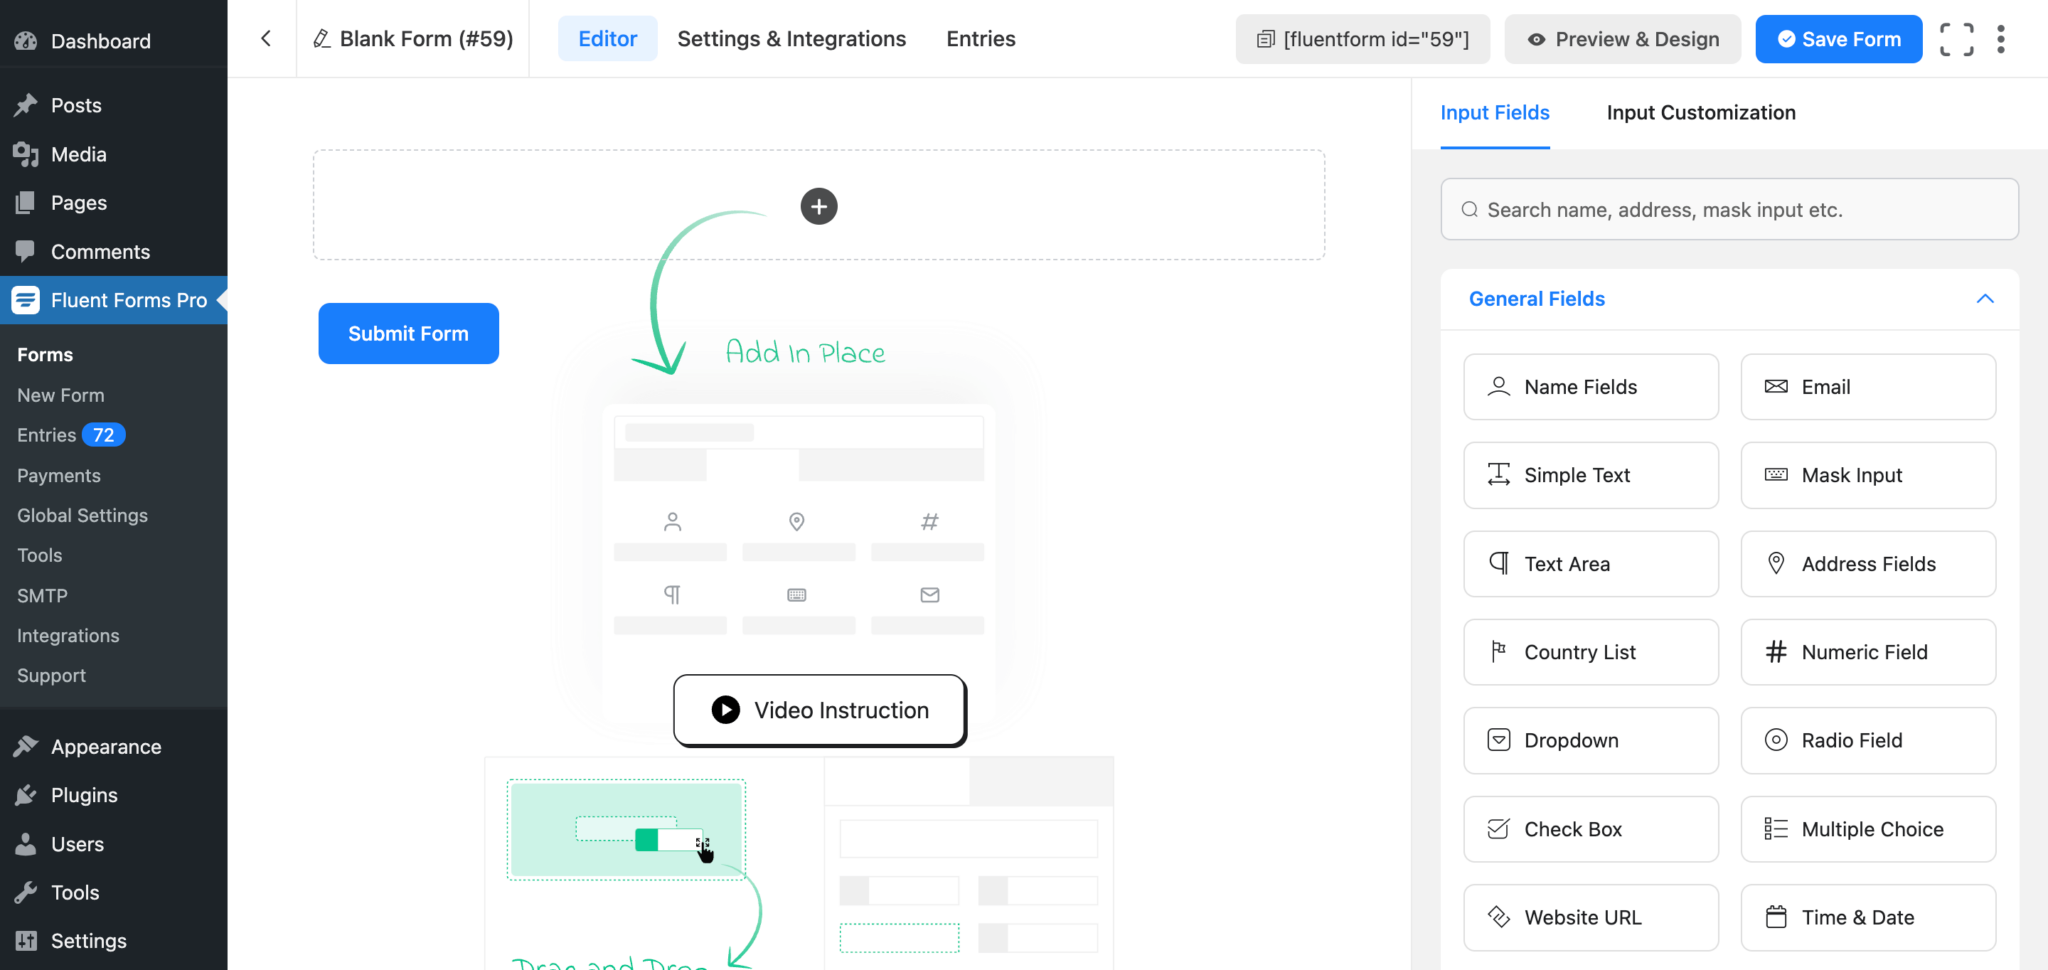This screenshot has height=970, width=2048.
Task: Select the Appearance sidebar icon
Action: 25,746
